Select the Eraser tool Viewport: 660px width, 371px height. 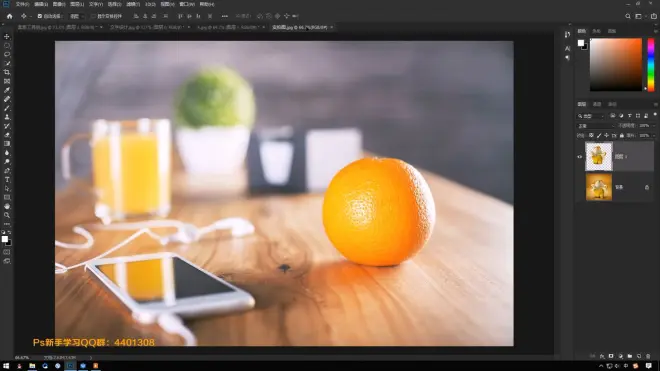click(7, 135)
